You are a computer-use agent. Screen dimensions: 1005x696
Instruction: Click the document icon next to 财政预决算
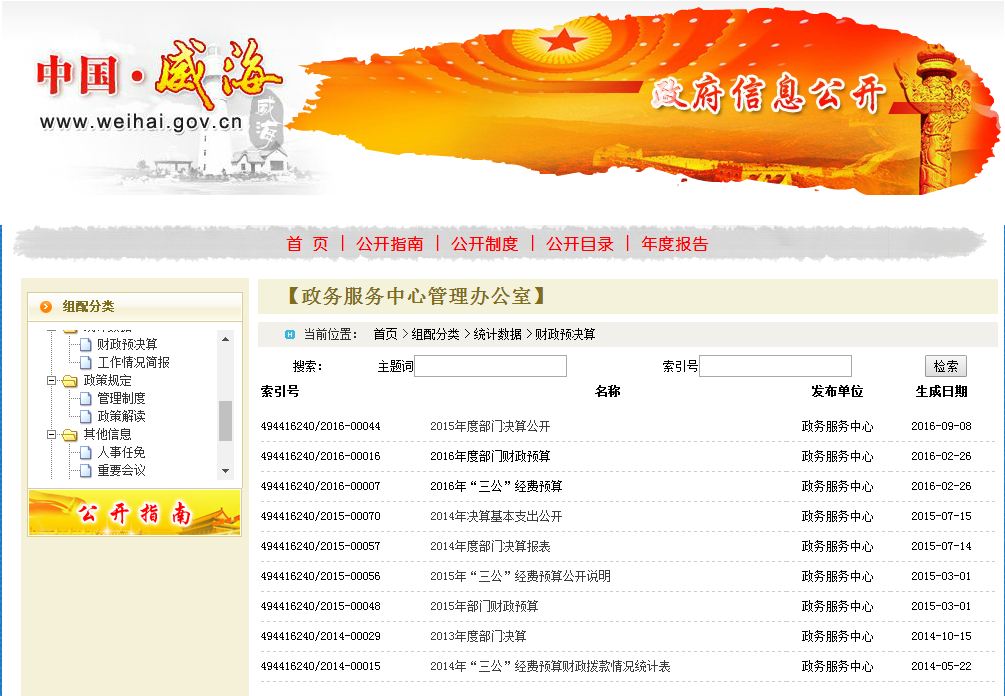[85, 345]
